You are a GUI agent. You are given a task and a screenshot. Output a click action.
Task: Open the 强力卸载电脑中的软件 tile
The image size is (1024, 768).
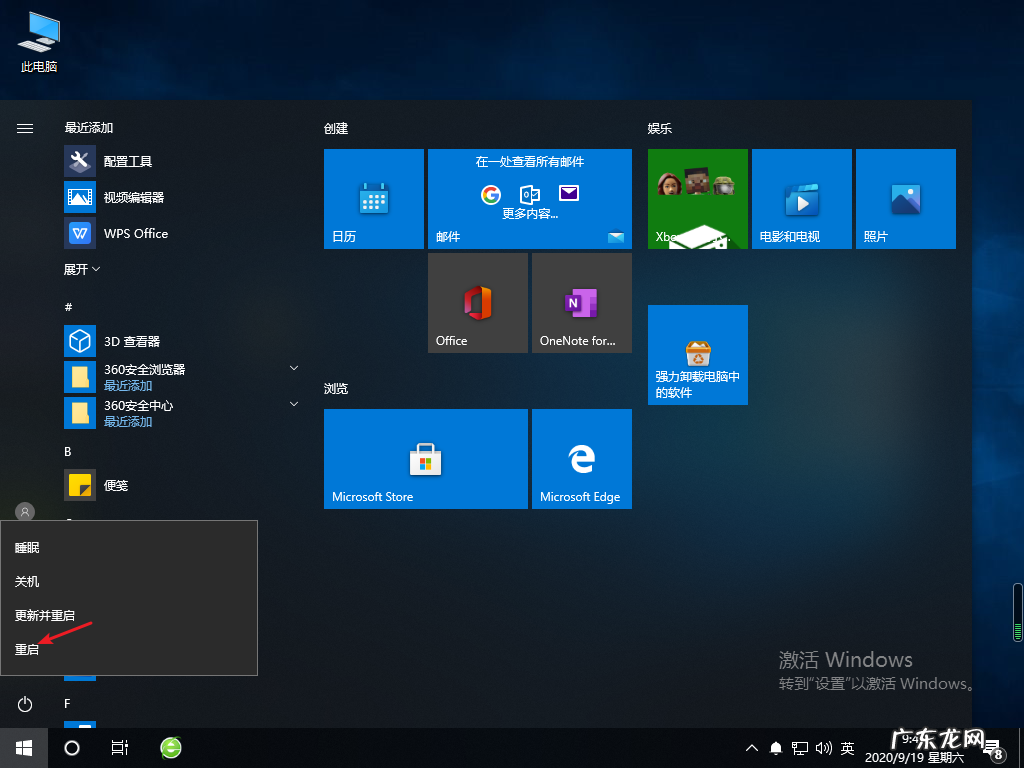click(x=697, y=355)
